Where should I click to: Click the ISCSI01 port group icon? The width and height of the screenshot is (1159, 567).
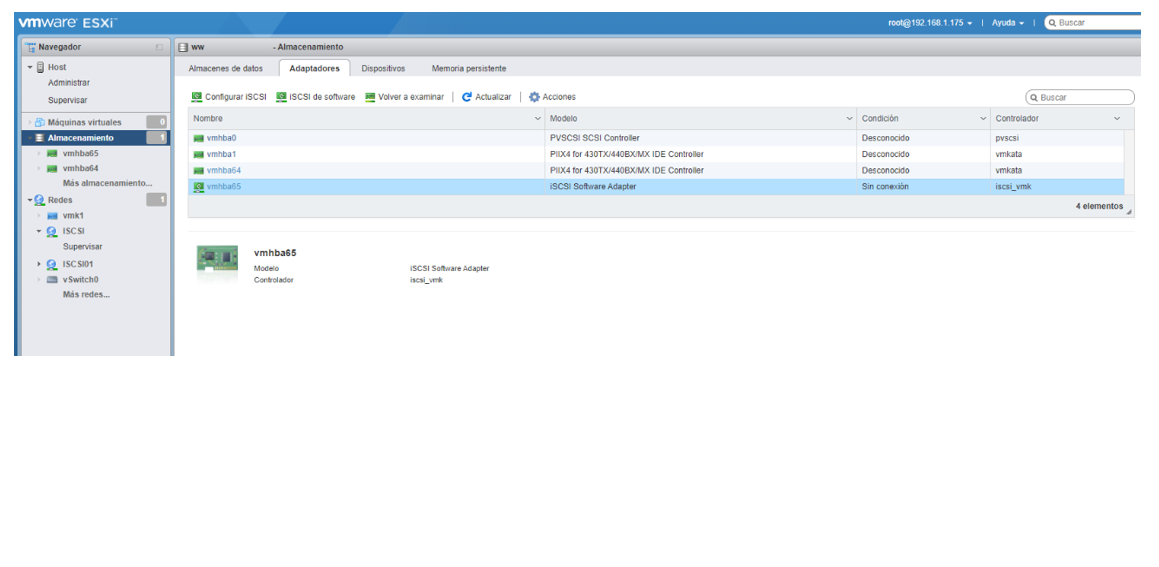(x=52, y=264)
